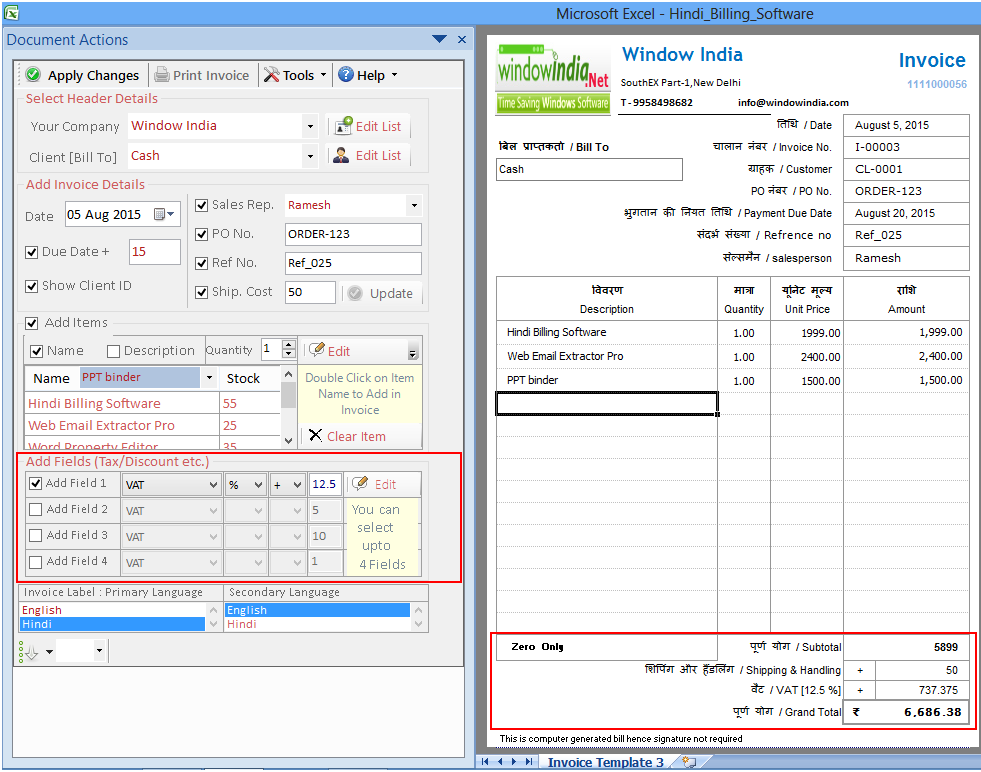Click the Cash Bill To cell on invoice

coord(589,170)
